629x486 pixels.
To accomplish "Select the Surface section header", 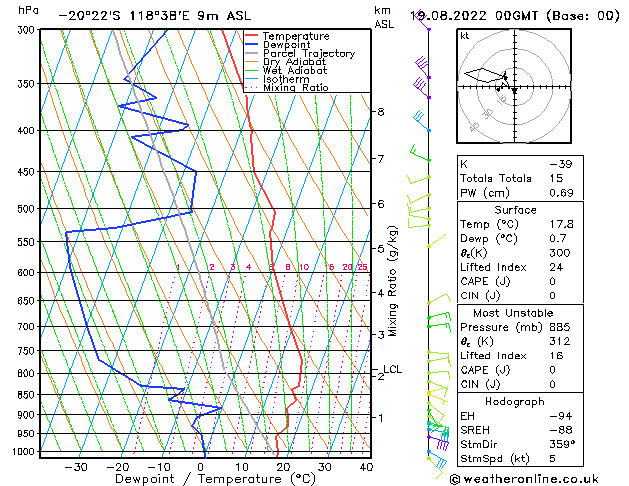I will [x=514, y=211].
